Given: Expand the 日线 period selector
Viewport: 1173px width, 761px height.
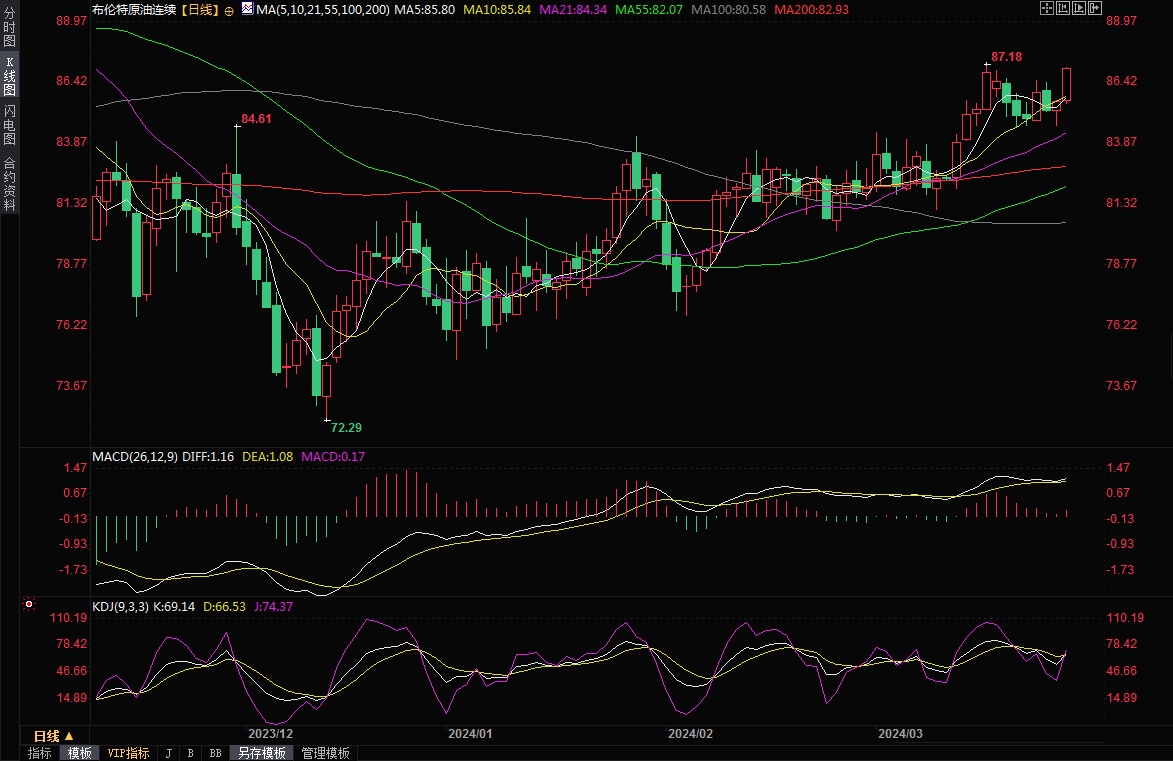Looking at the screenshot, I should [x=54, y=735].
